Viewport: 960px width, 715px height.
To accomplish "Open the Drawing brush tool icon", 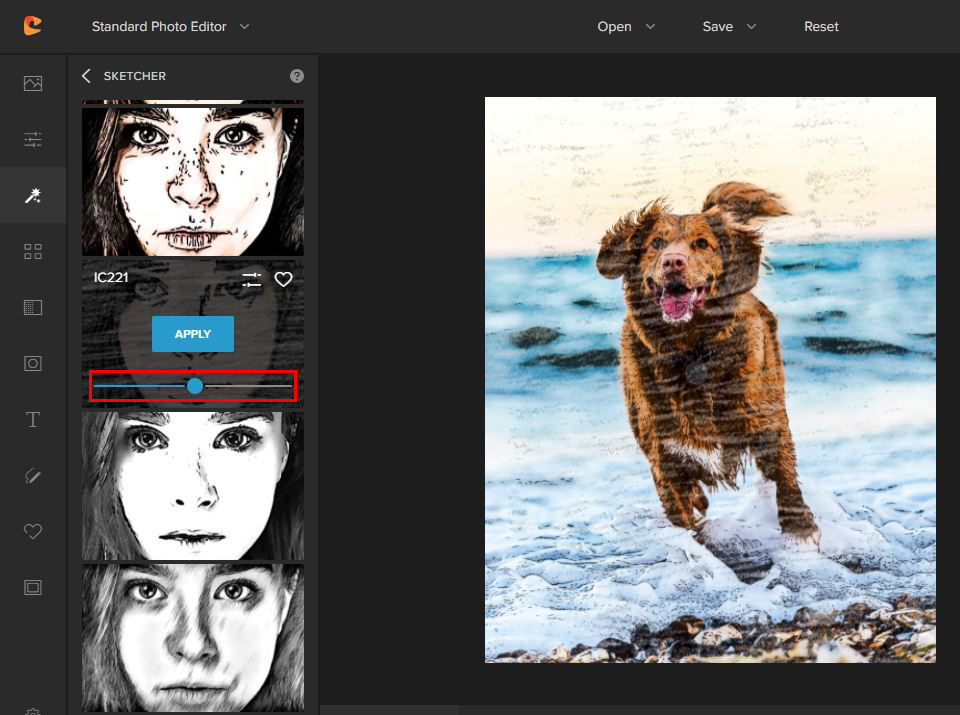I will [33, 476].
